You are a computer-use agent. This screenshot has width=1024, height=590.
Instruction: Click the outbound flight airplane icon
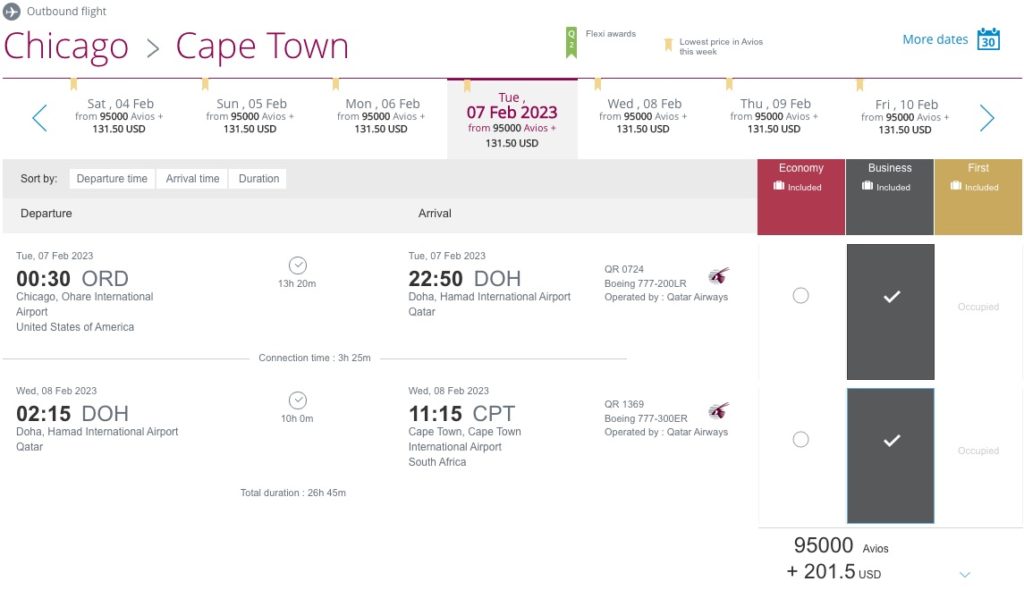(12, 12)
